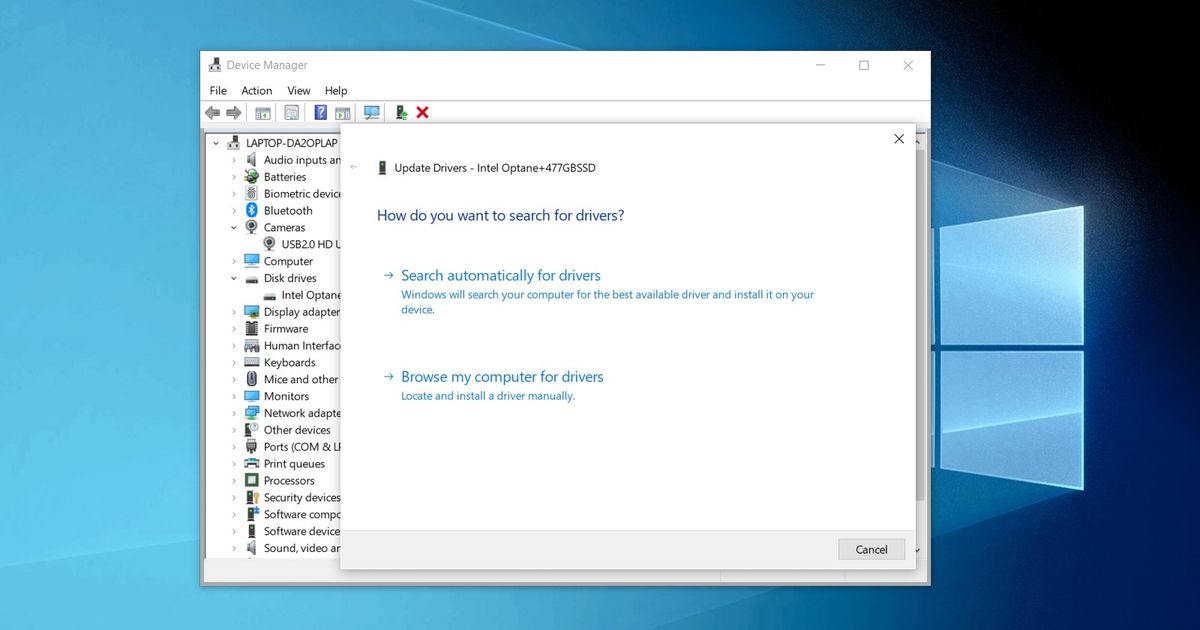Expand the Bluetooth tree node
The height and width of the screenshot is (630, 1200).
tap(234, 211)
